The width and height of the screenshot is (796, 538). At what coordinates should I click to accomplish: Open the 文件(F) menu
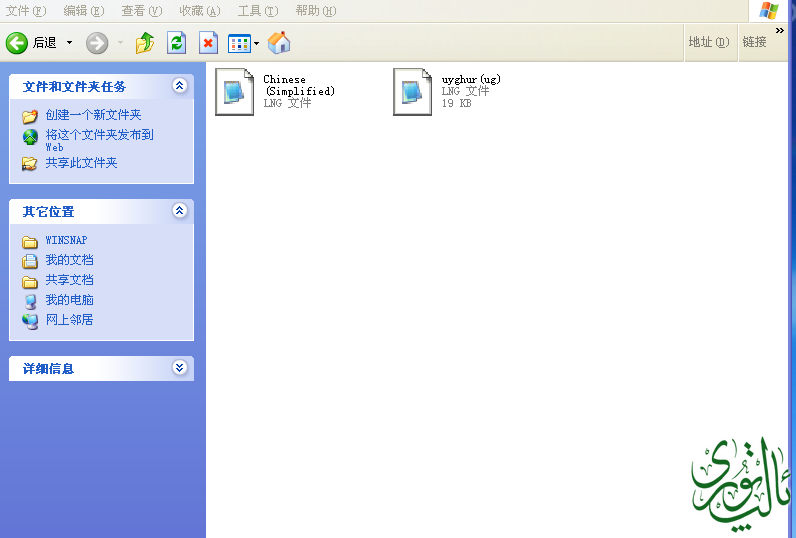pyautogui.click(x=26, y=11)
